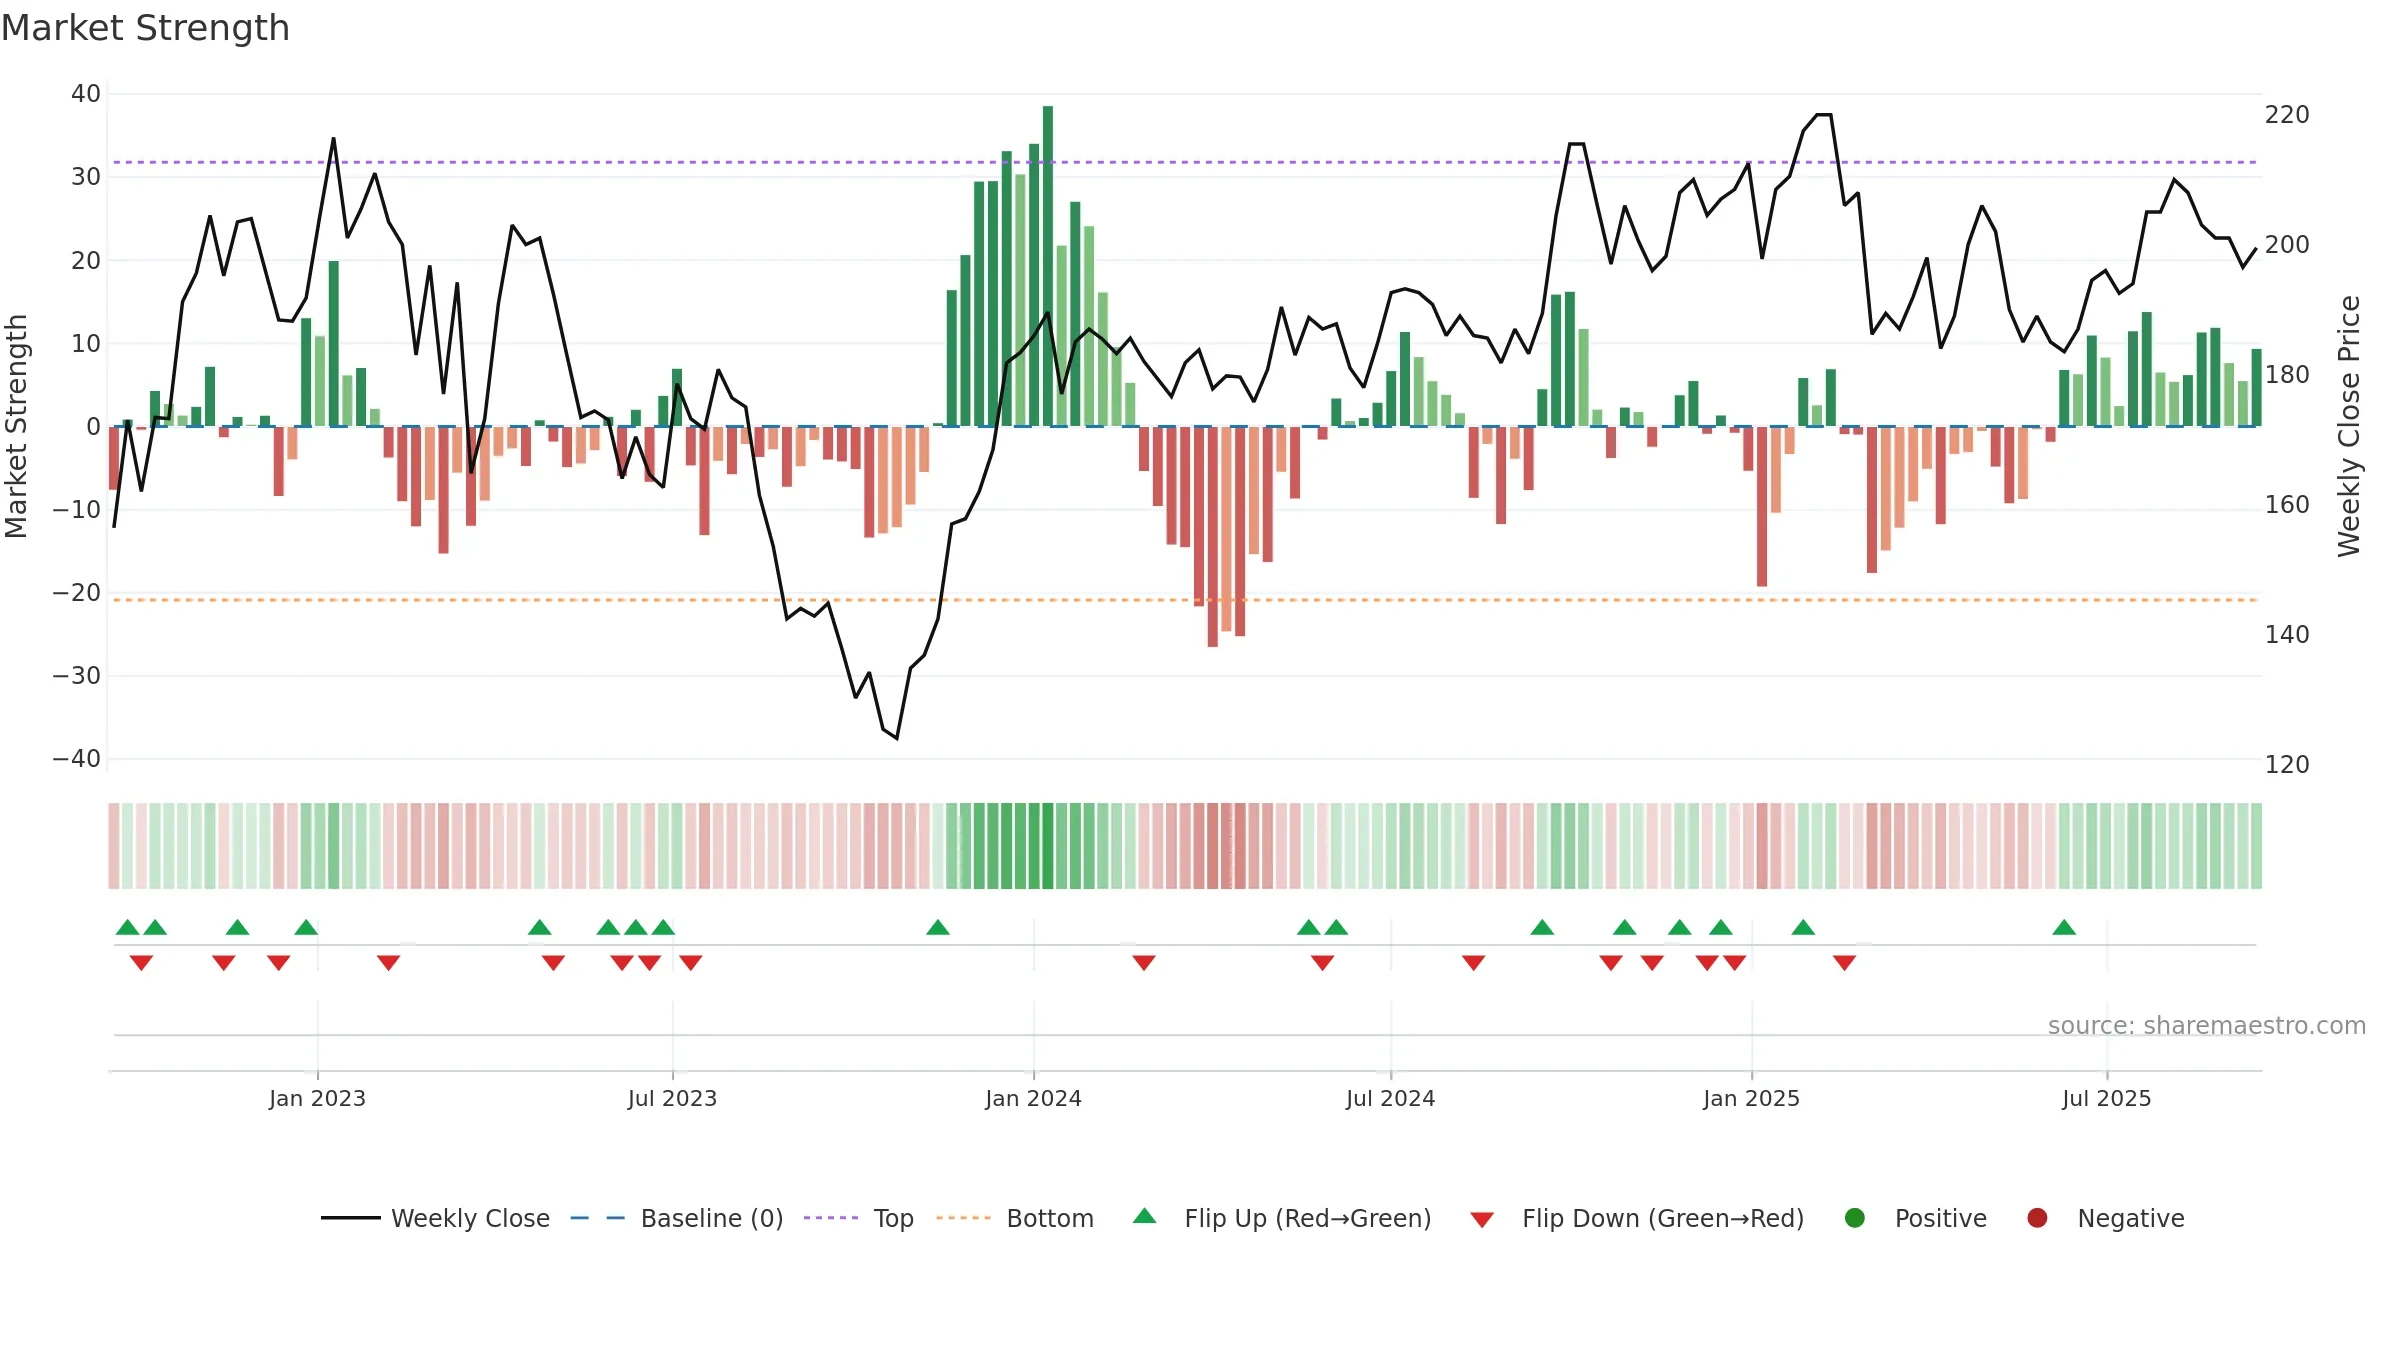Click the 40 strength axis tick
Viewport: 2400px width, 1350px height.
point(86,94)
